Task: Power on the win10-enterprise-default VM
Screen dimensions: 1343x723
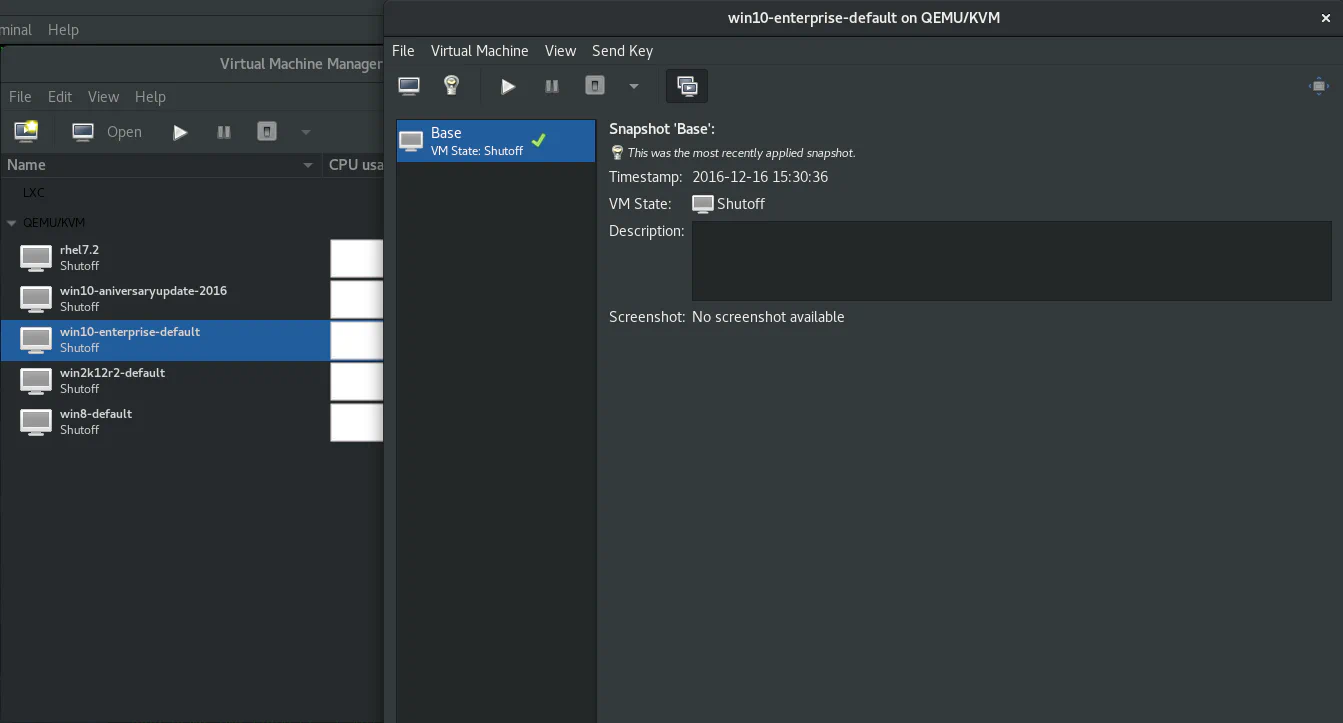Action: click(x=508, y=86)
